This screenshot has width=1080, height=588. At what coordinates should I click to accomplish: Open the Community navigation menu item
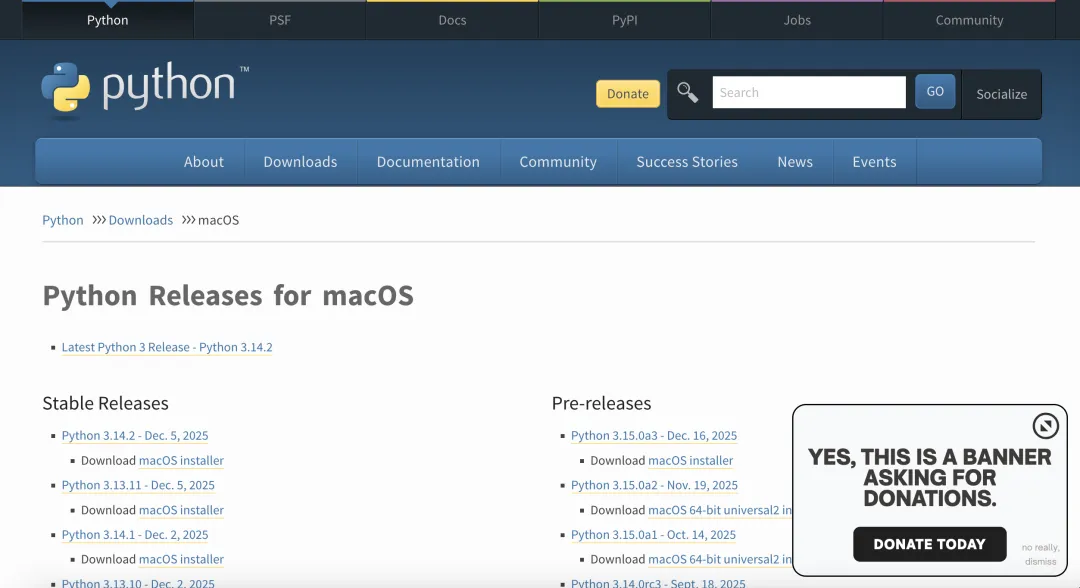[x=558, y=162]
